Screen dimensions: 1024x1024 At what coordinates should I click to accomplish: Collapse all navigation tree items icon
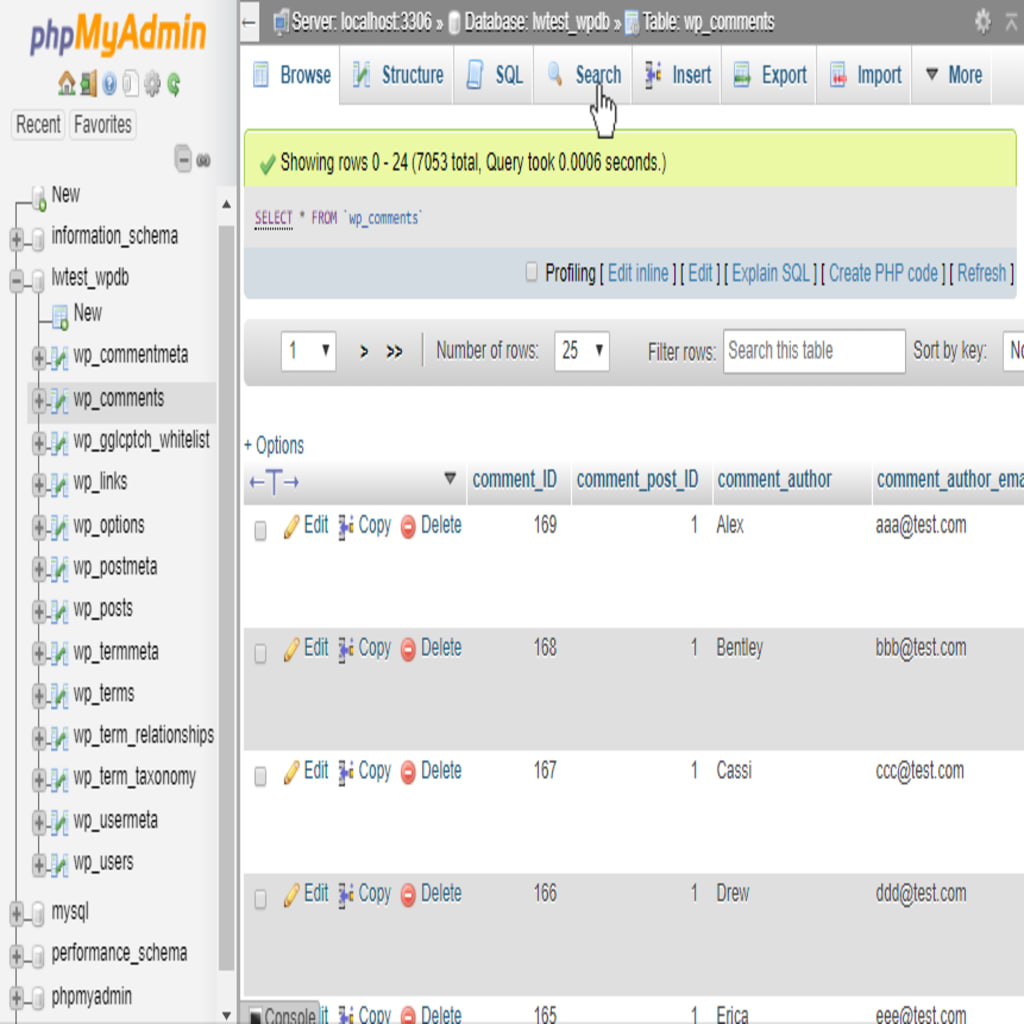184,159
